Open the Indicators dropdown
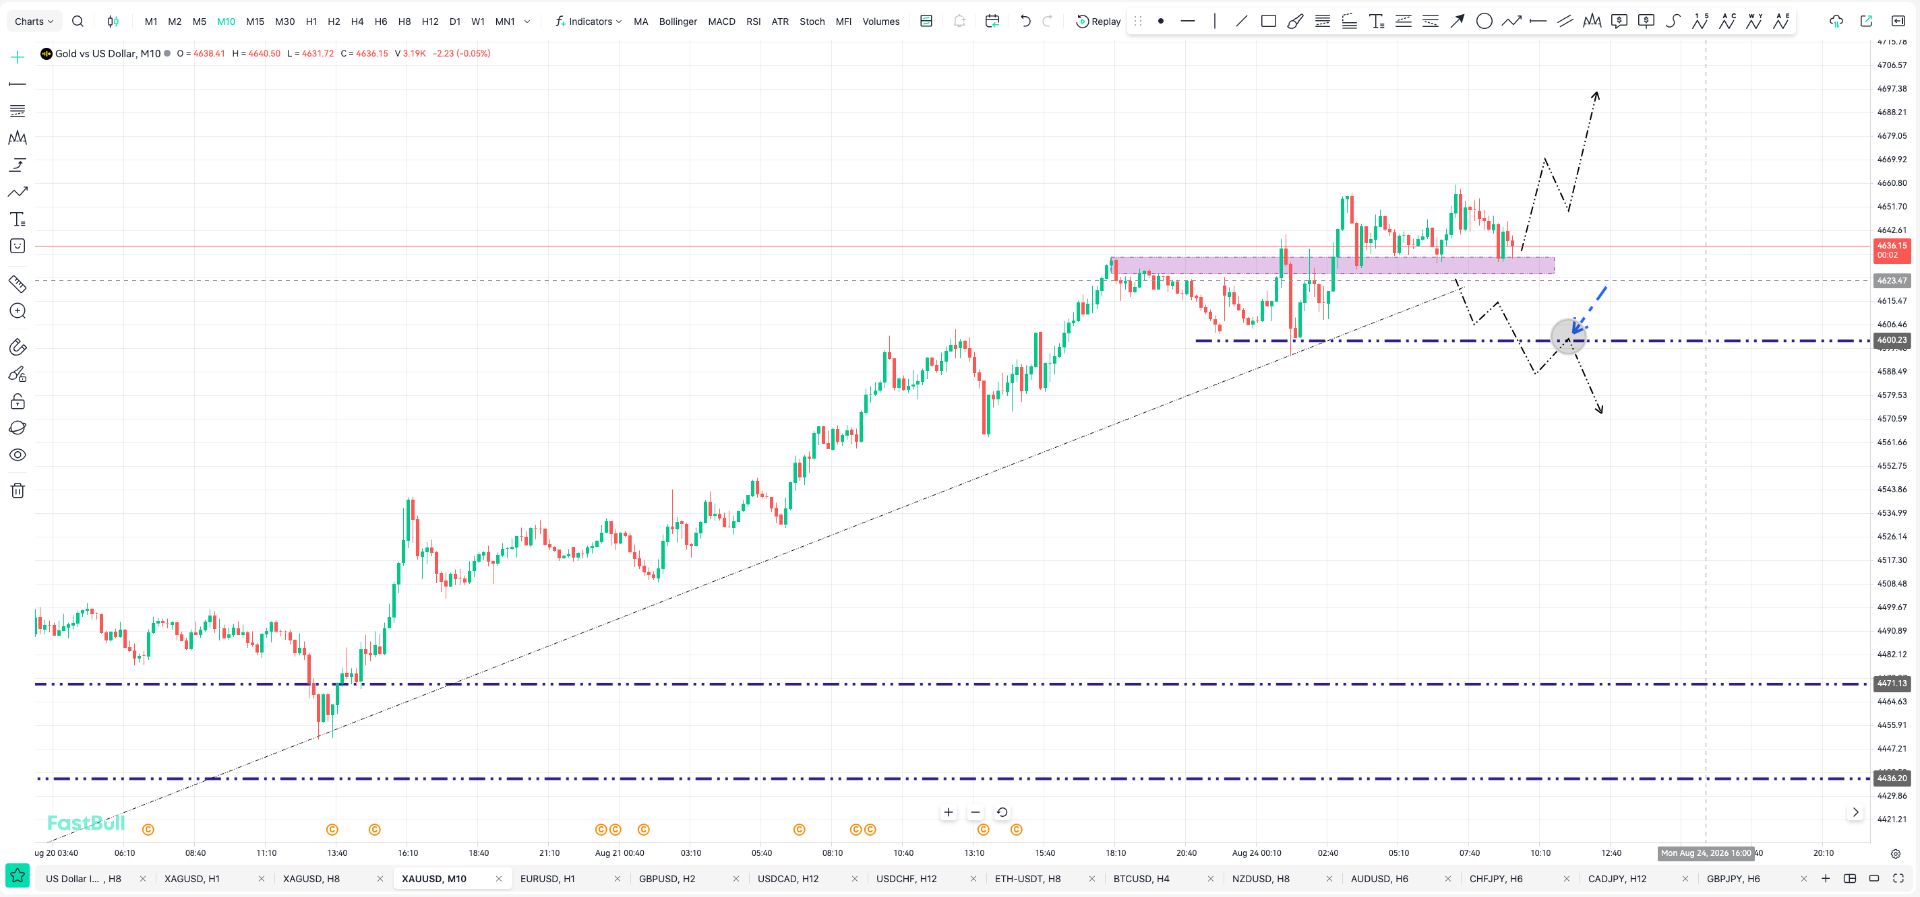Image resolution: width=1920 pixels, height=897 pixels. (588, 21)
